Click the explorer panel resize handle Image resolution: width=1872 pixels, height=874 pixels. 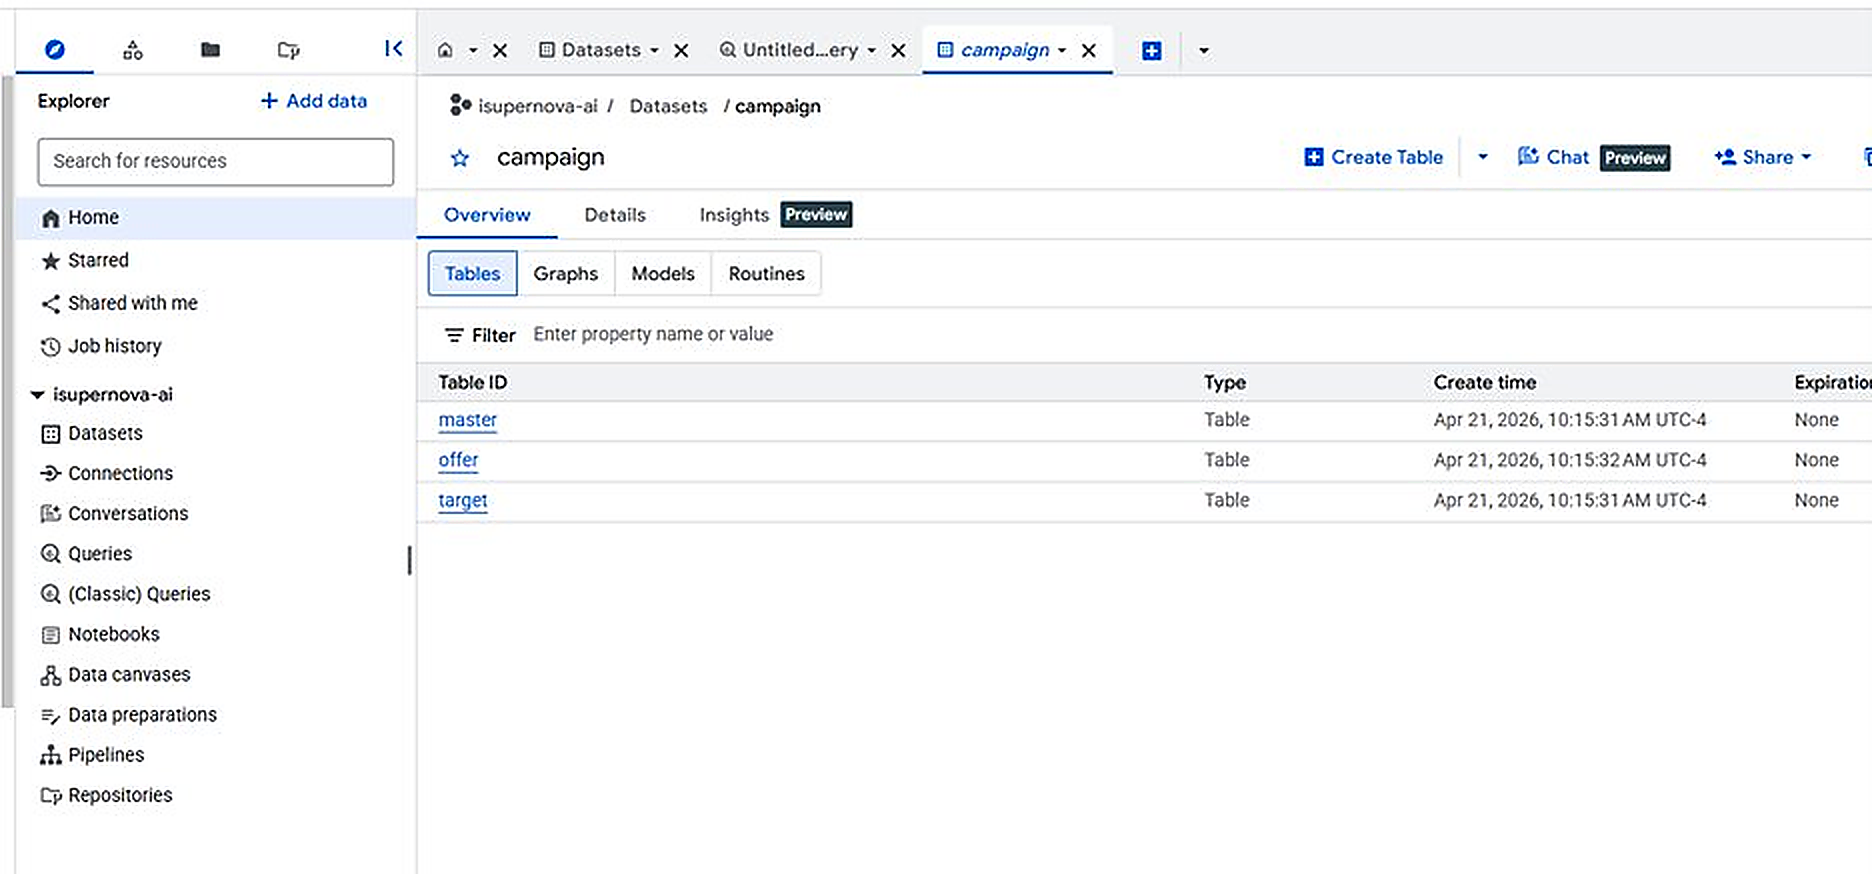tap(410, 560)
